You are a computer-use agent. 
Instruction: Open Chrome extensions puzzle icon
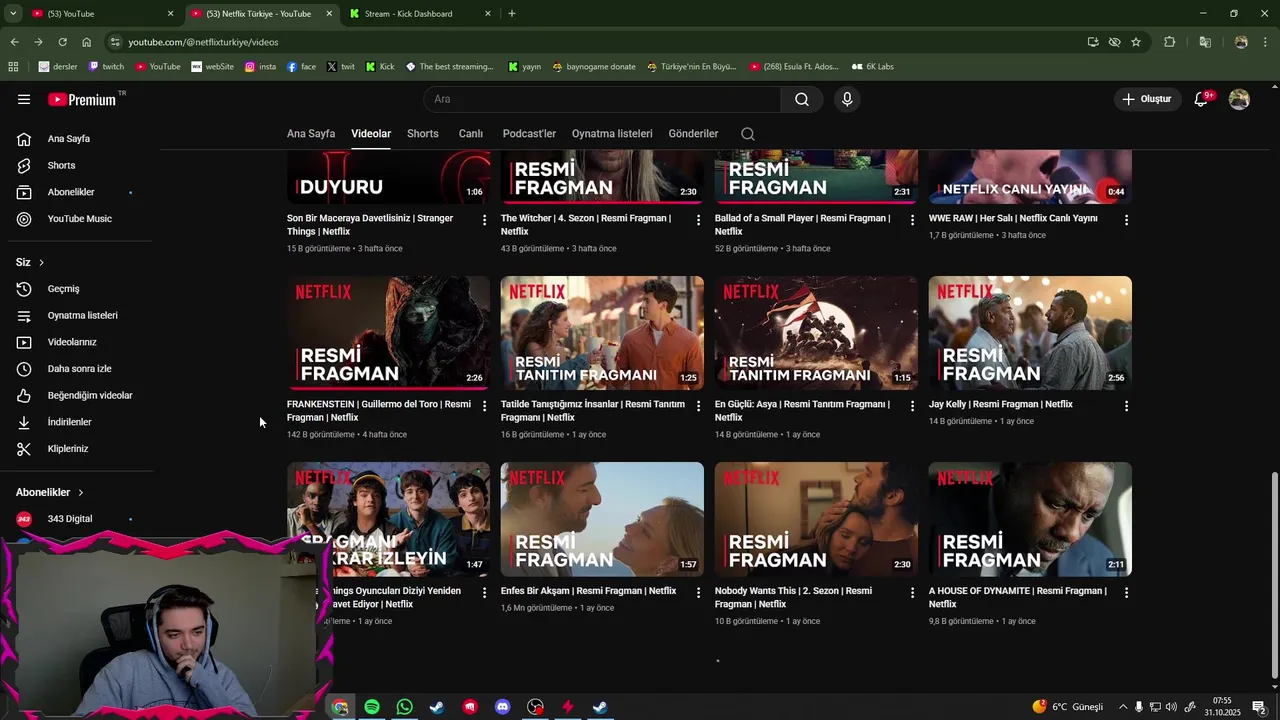pos(1169,42)
